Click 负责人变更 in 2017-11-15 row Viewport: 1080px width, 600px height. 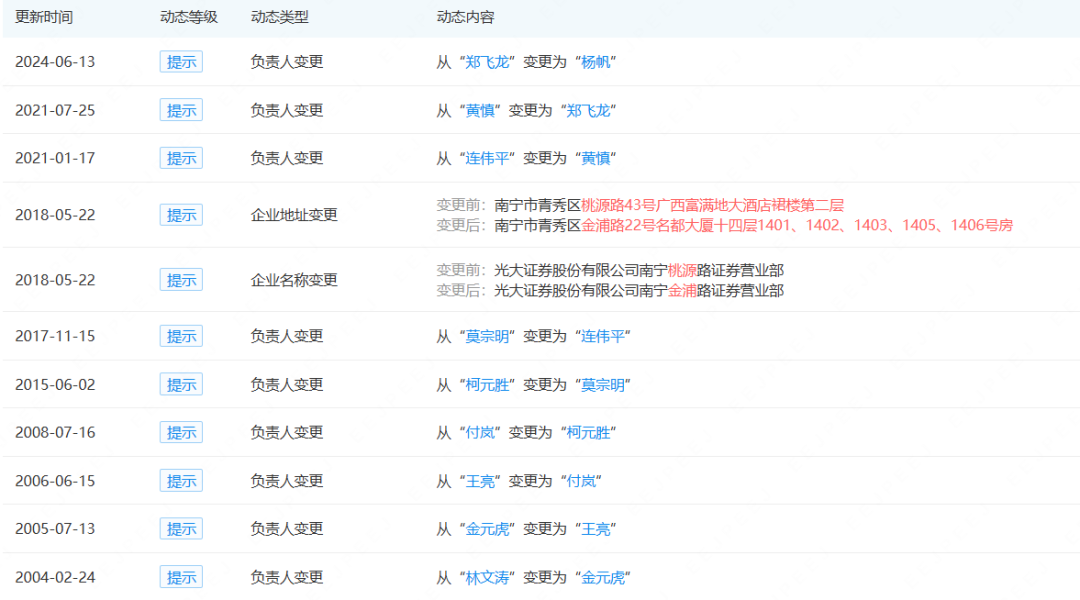287,336
